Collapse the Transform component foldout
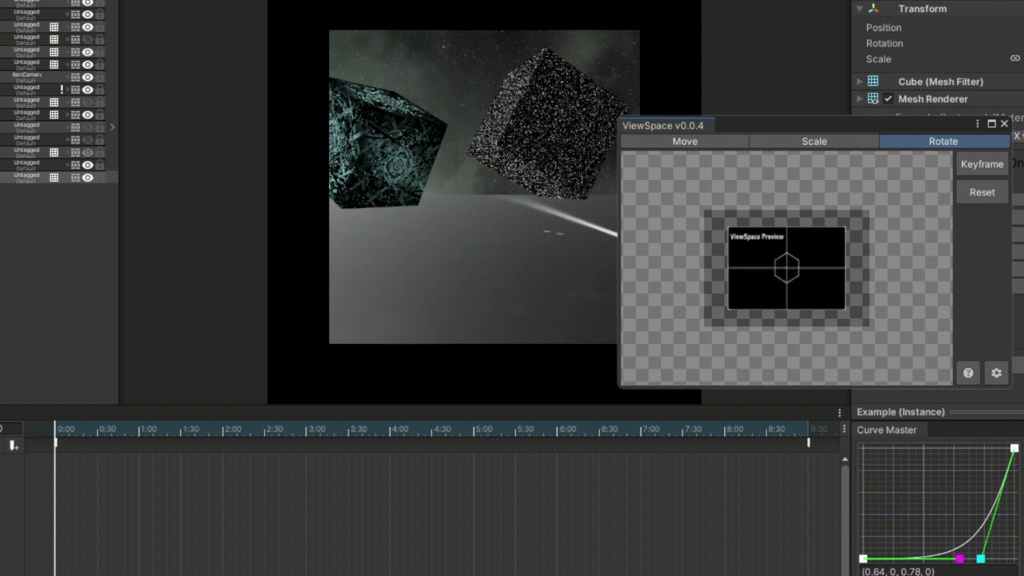The image size is (1024, 576). [x=858, y=8]
